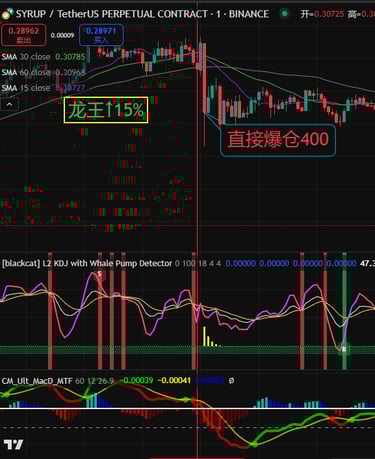
Task: Click the red sell price button 0.28962
Action: (24, 35)
